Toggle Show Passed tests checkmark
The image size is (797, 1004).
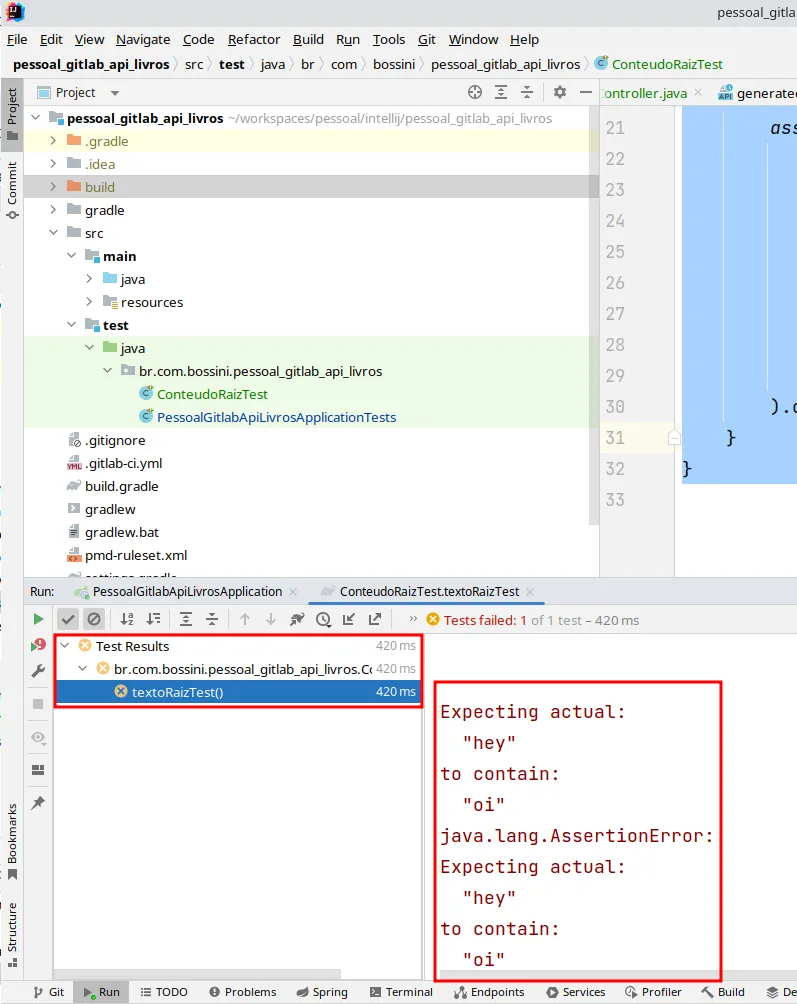(x=68, y=619)
